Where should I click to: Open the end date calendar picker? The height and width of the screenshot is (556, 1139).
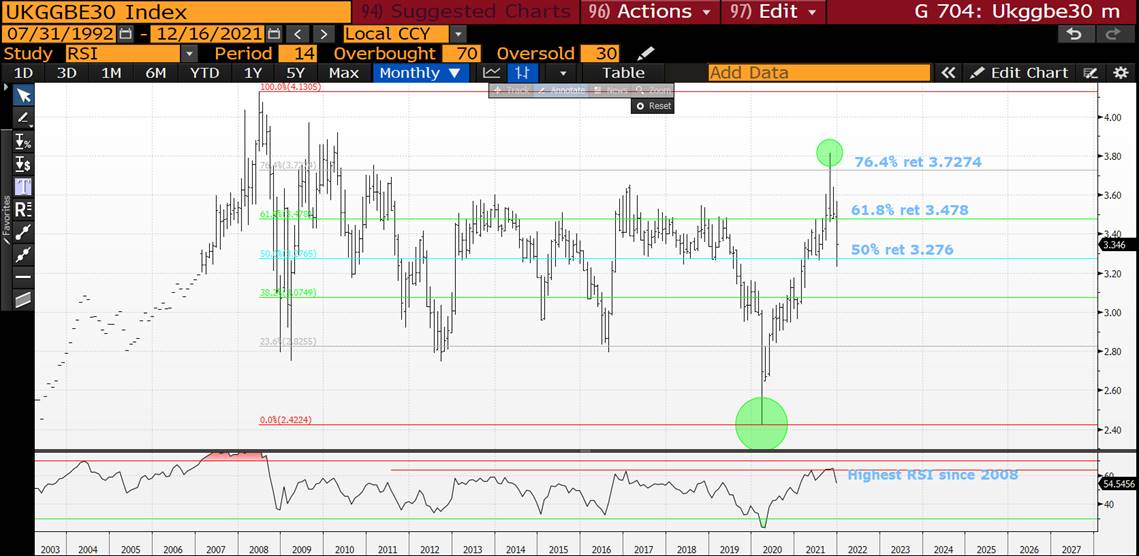[x=273, y=34]
